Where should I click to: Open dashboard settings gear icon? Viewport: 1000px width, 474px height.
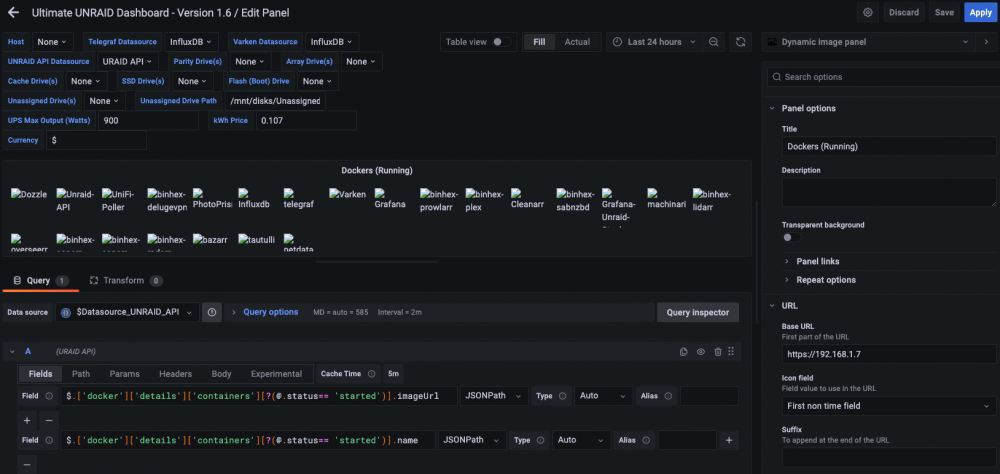867,12
